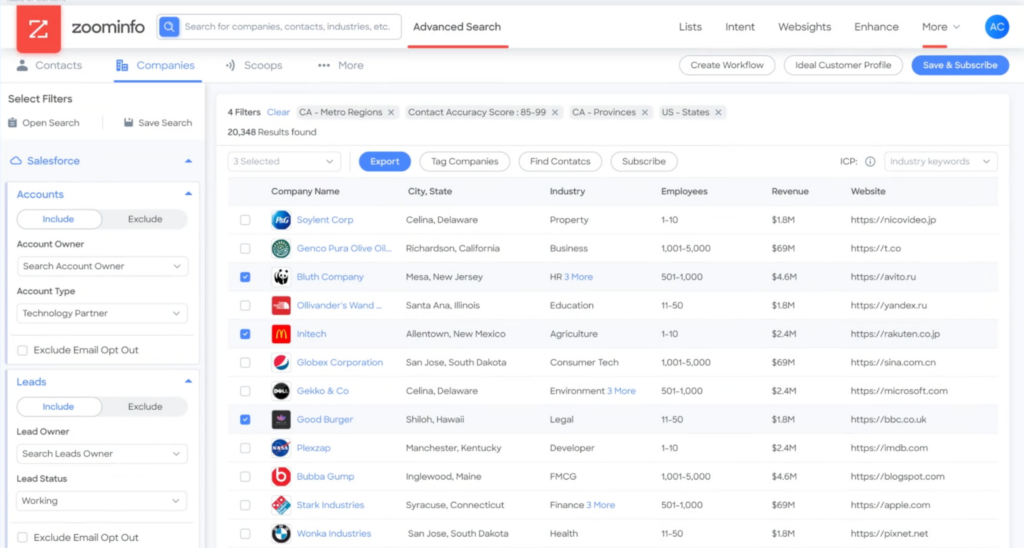Uncheck the Good Burger row checkbox
Viewport: 1024px width, 548px height.
pyautogui.click(x=245, y=419)
